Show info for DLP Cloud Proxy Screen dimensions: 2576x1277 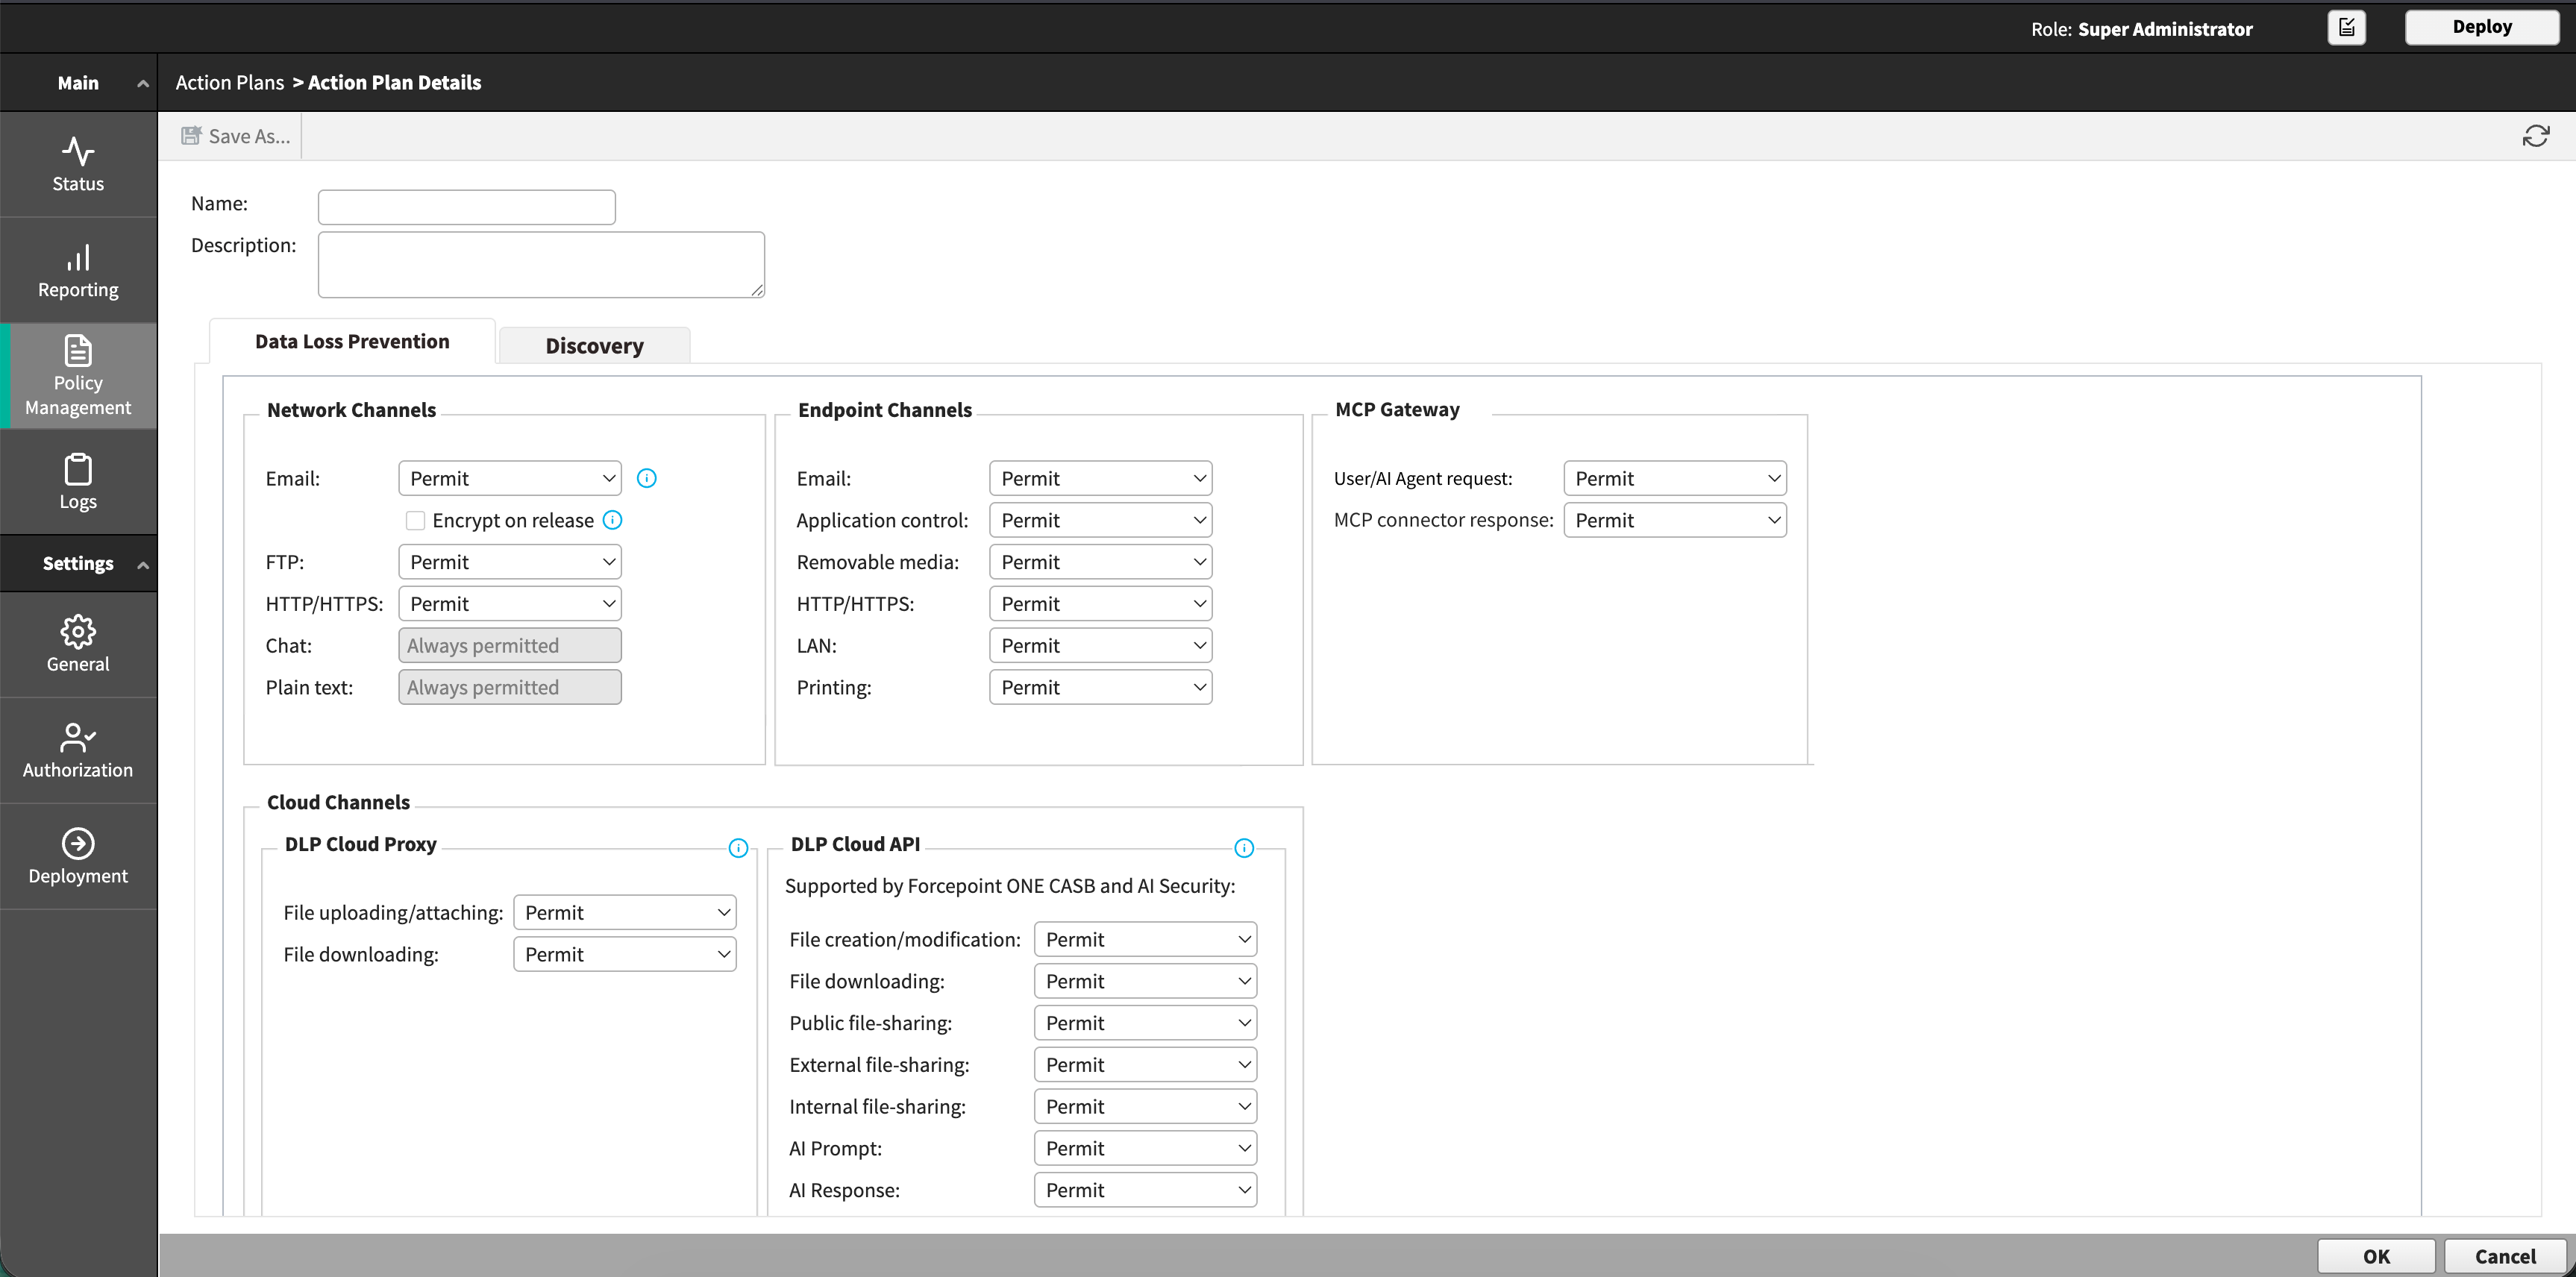pyautogui.click(x=738, y=848)
